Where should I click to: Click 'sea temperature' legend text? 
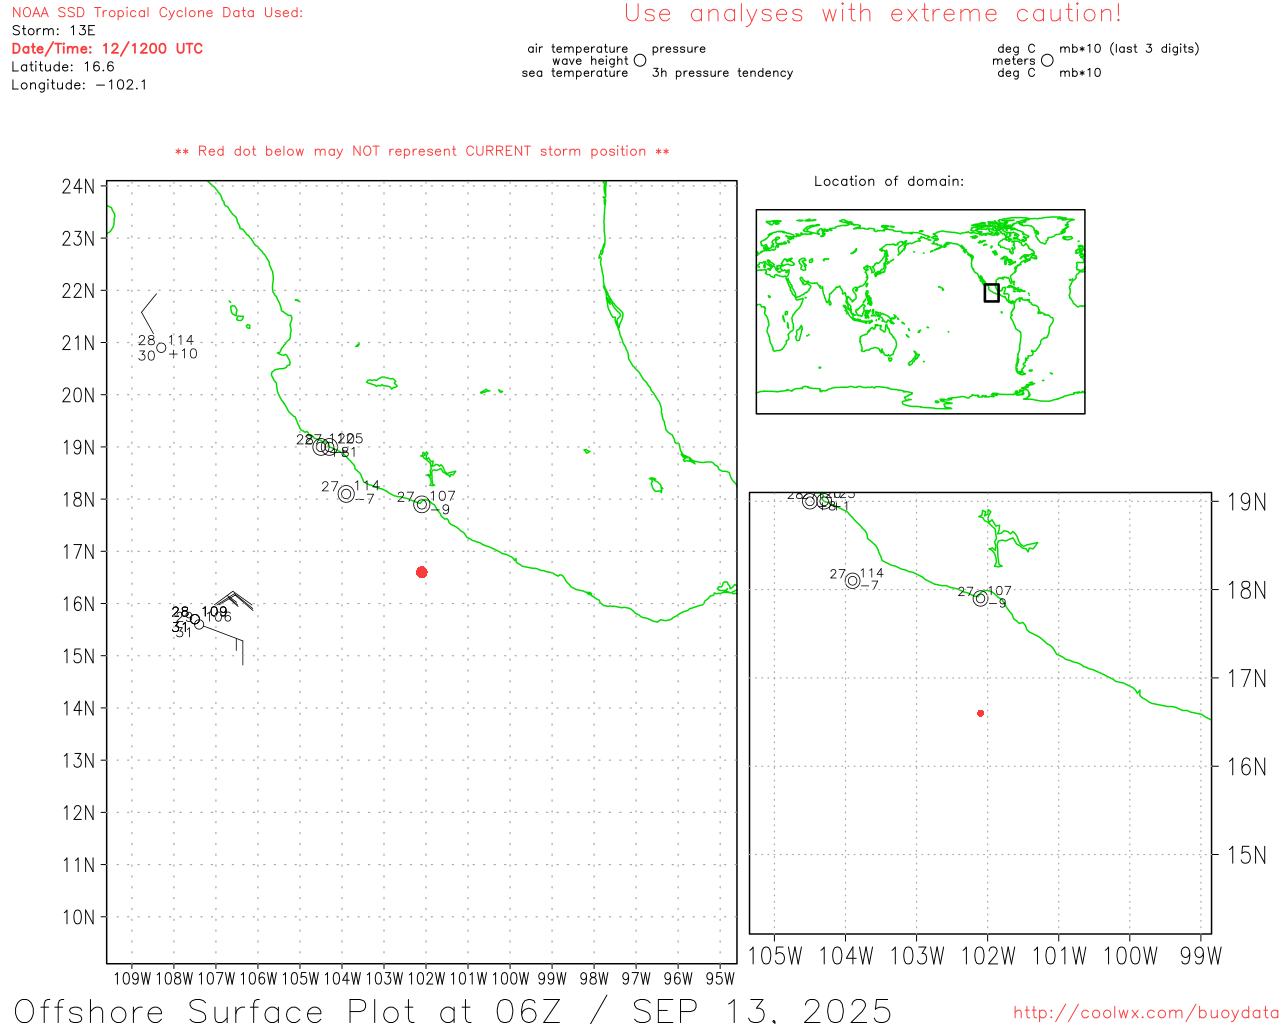click(x=575, y=73)
